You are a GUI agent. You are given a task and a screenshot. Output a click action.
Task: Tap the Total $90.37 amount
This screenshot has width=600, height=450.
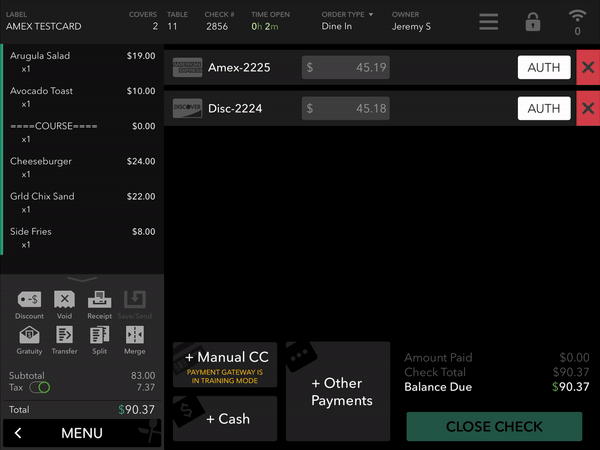tap(137, 410)
